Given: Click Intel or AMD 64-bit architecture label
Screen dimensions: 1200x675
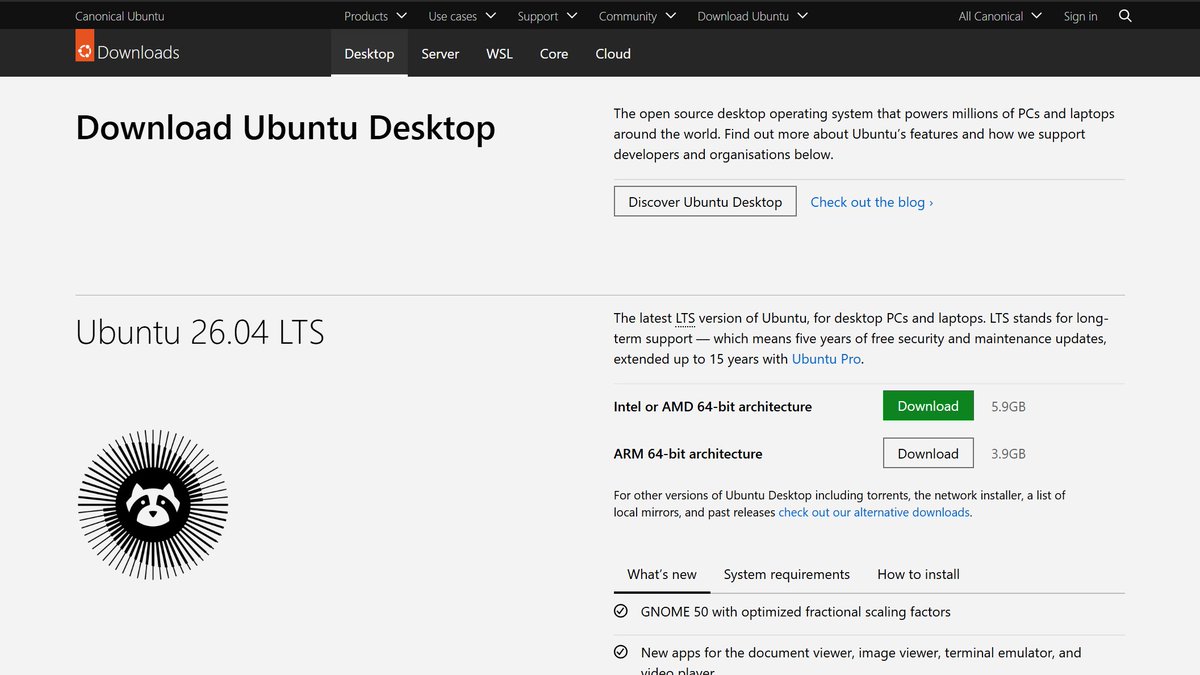Looking at the screenshot, I should coord(713,407).
